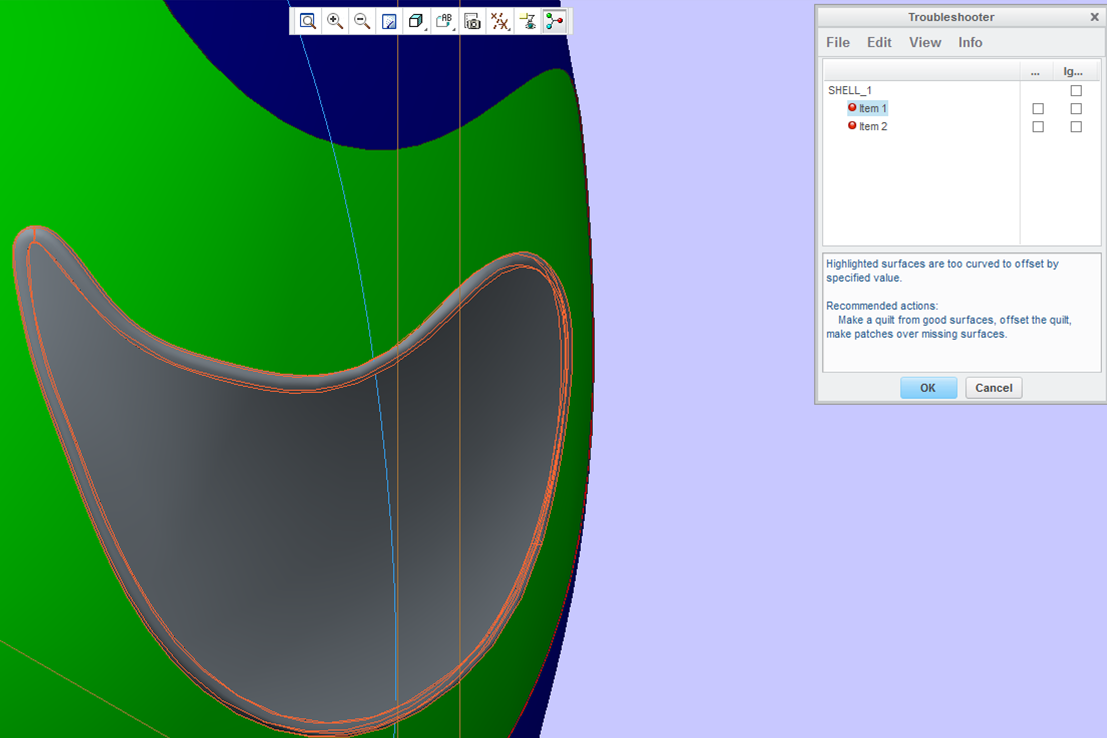Open the Saved Orientations AB dropdown

tap(444, 21)
